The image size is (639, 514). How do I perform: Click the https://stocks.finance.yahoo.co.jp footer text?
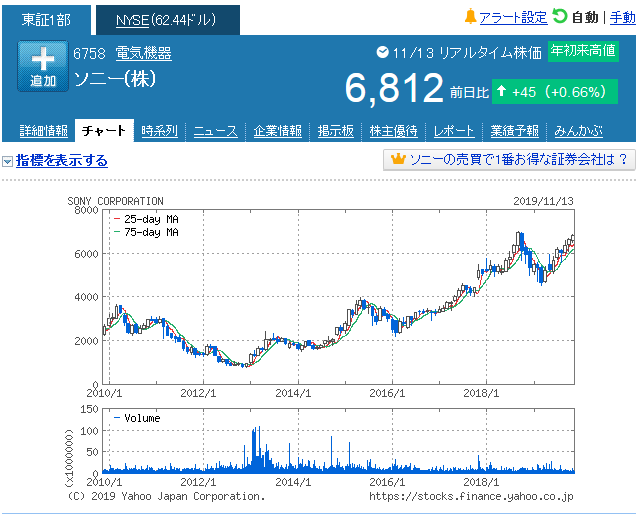(x=472, y=496)
